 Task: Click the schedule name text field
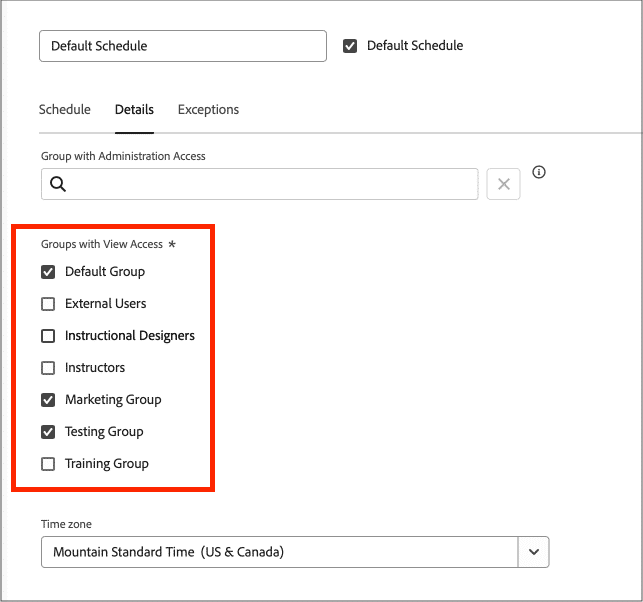(x=182, y=46)
